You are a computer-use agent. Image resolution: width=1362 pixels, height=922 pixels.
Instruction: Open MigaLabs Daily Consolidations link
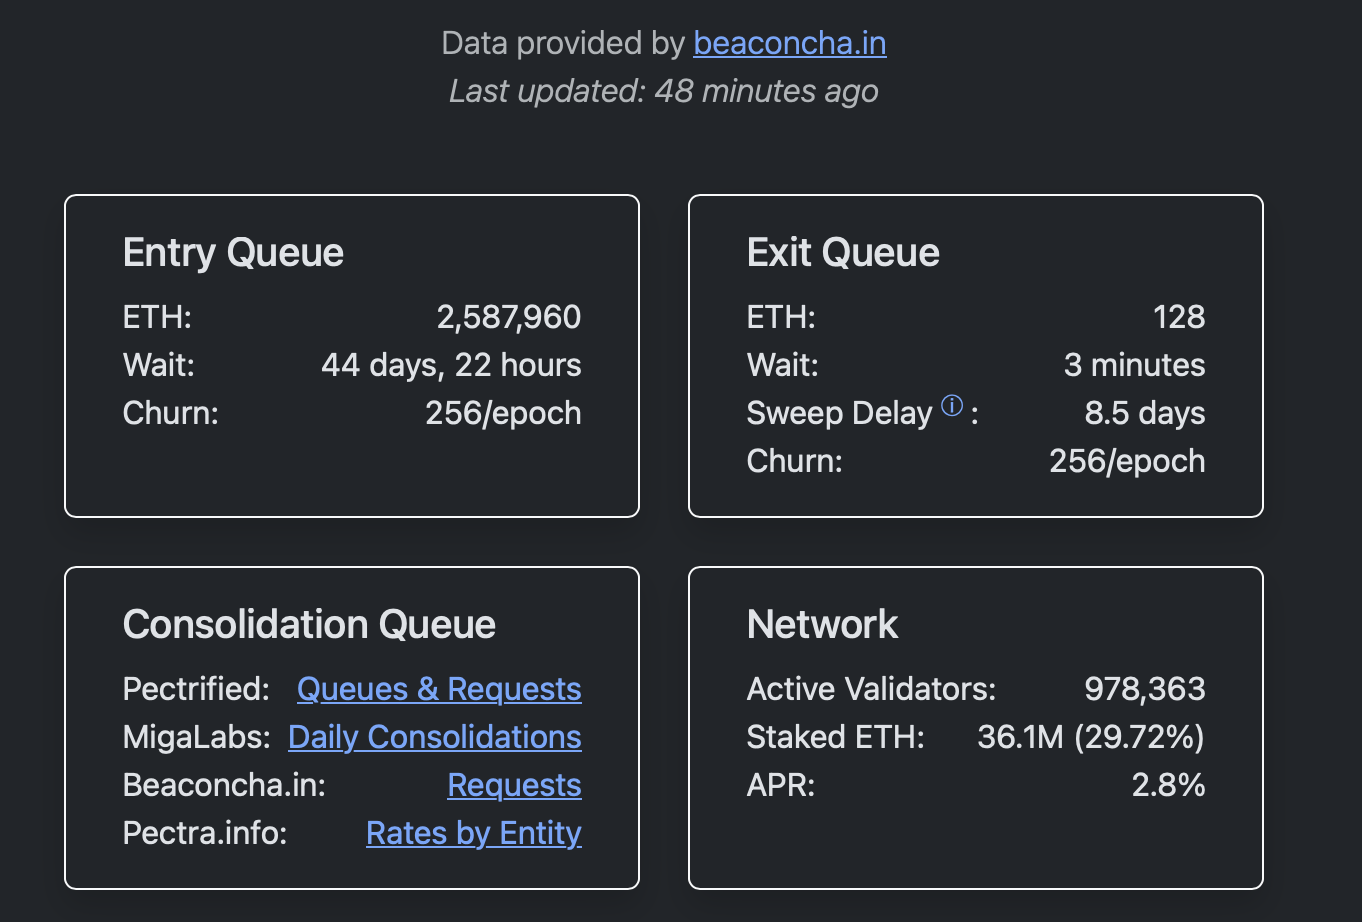point(434,737)
